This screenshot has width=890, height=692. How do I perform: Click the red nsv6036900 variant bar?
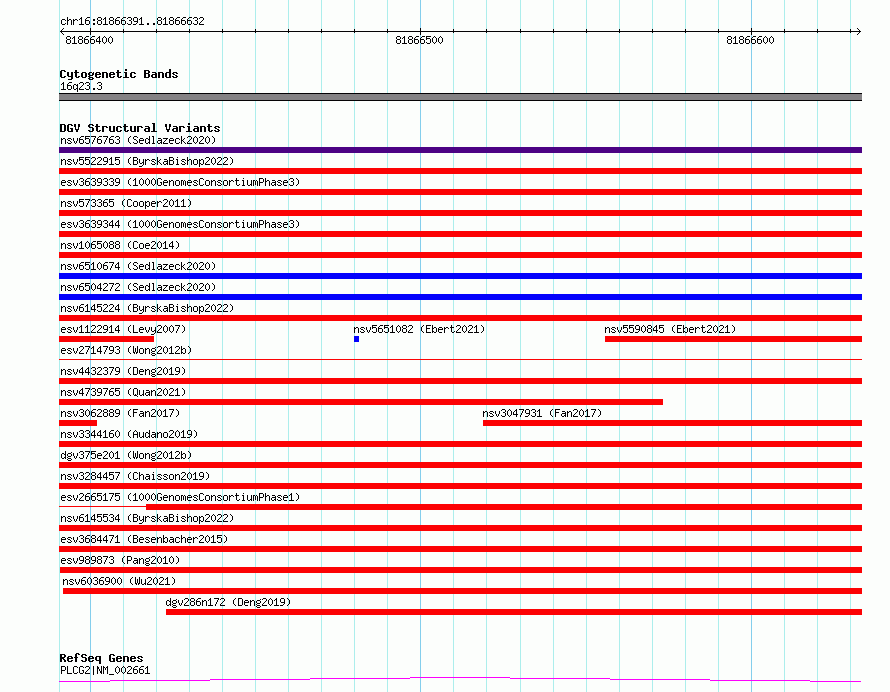[463, 591]
